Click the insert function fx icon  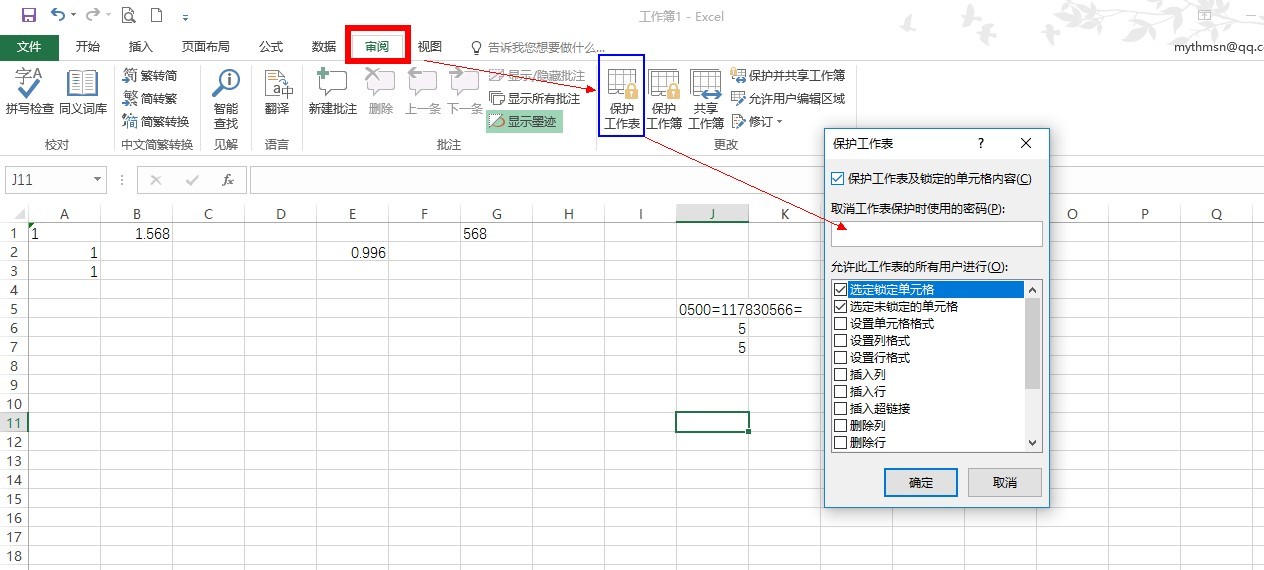pyautogui.click(x=228, y=180)
